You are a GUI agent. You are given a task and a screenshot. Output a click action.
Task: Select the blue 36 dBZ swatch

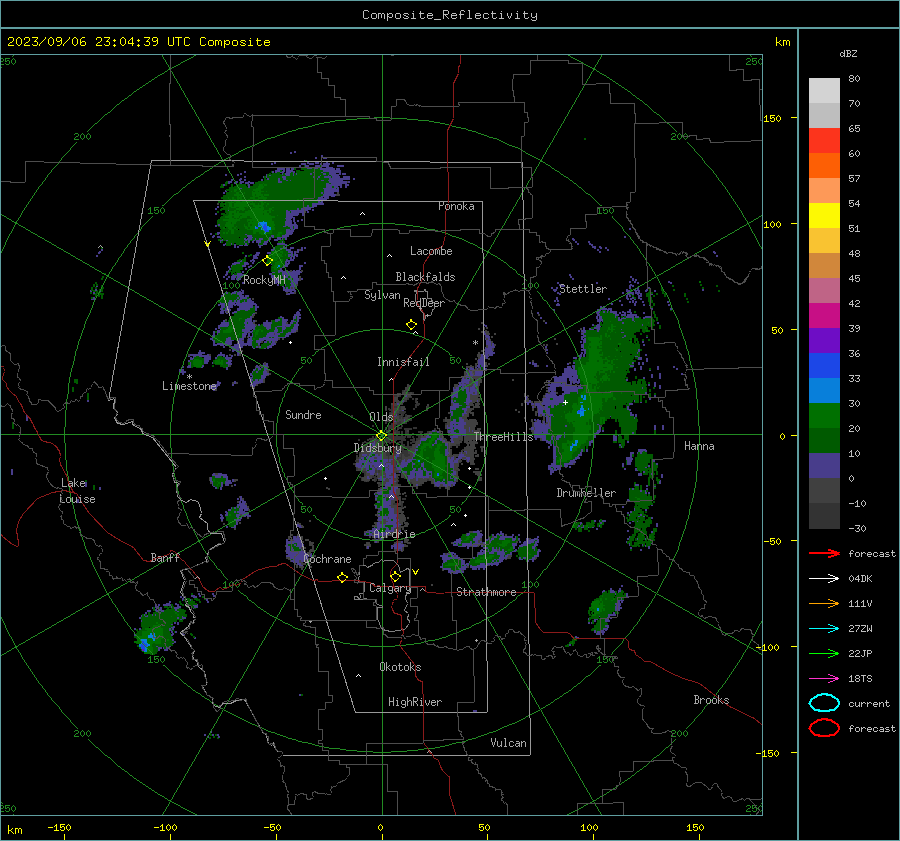[x=824, y=365]
